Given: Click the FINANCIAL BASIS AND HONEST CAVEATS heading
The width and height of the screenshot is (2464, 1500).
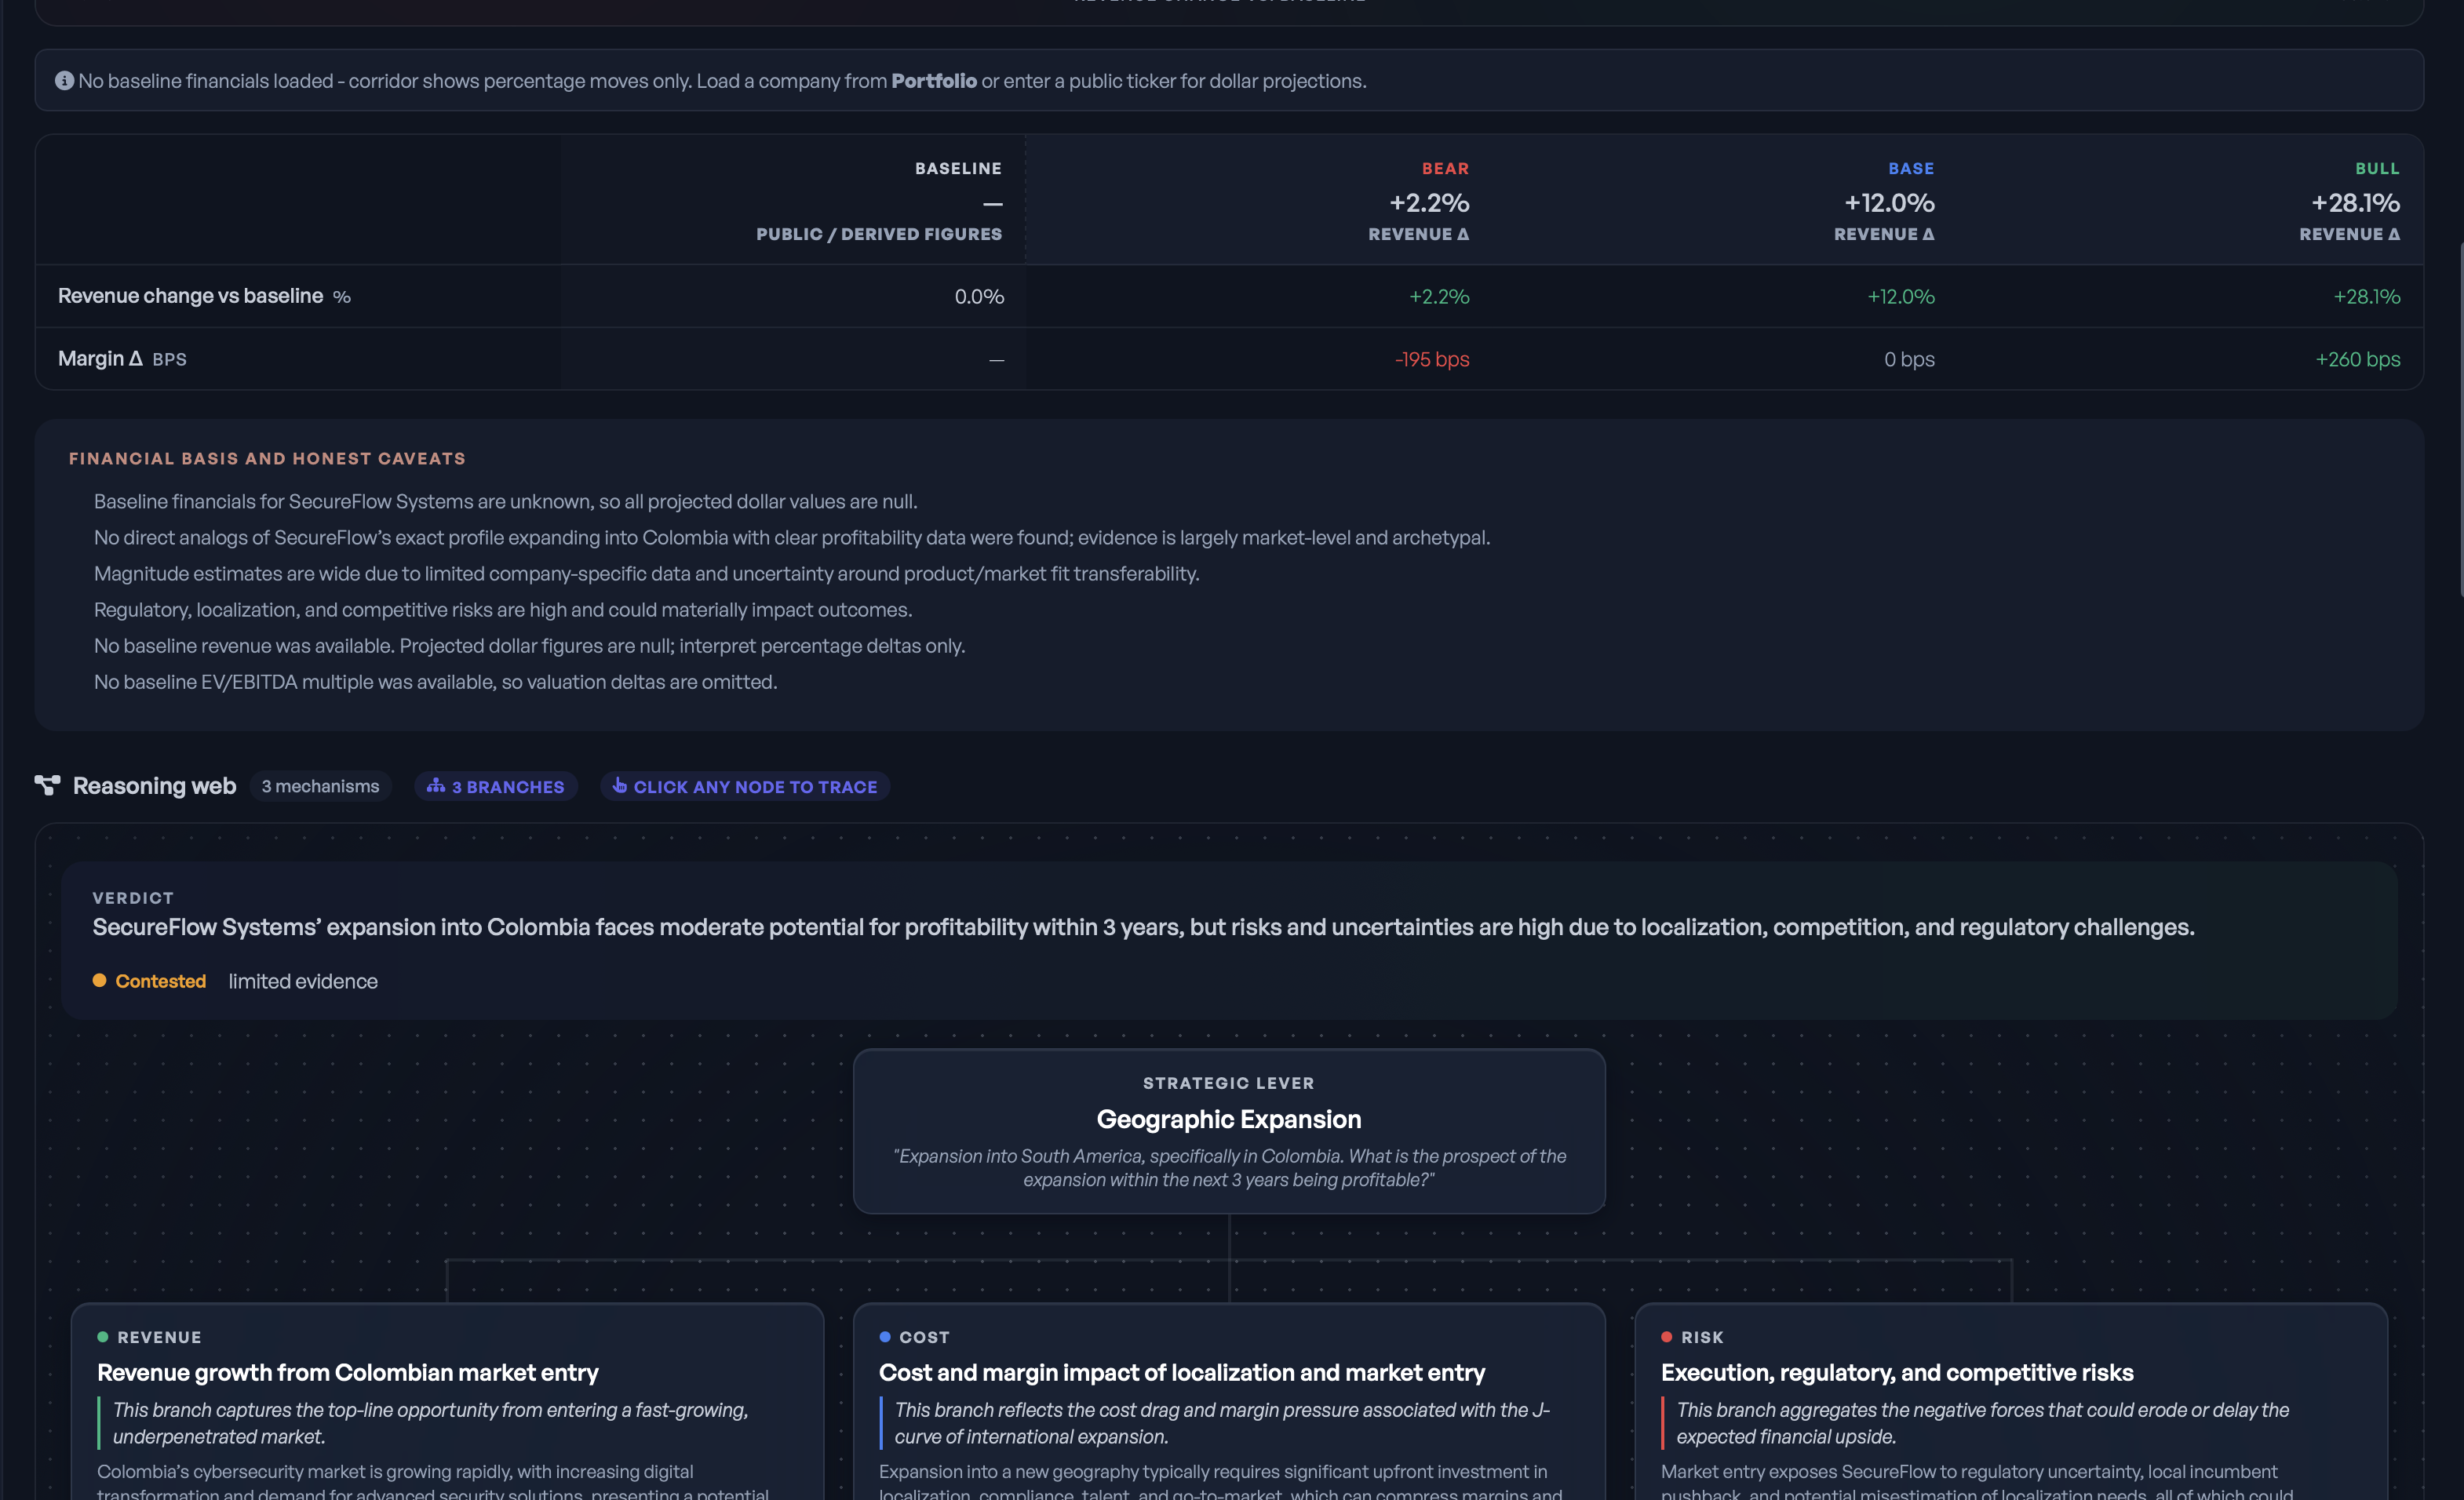Looking at the screenshot, I should (267, 459).
